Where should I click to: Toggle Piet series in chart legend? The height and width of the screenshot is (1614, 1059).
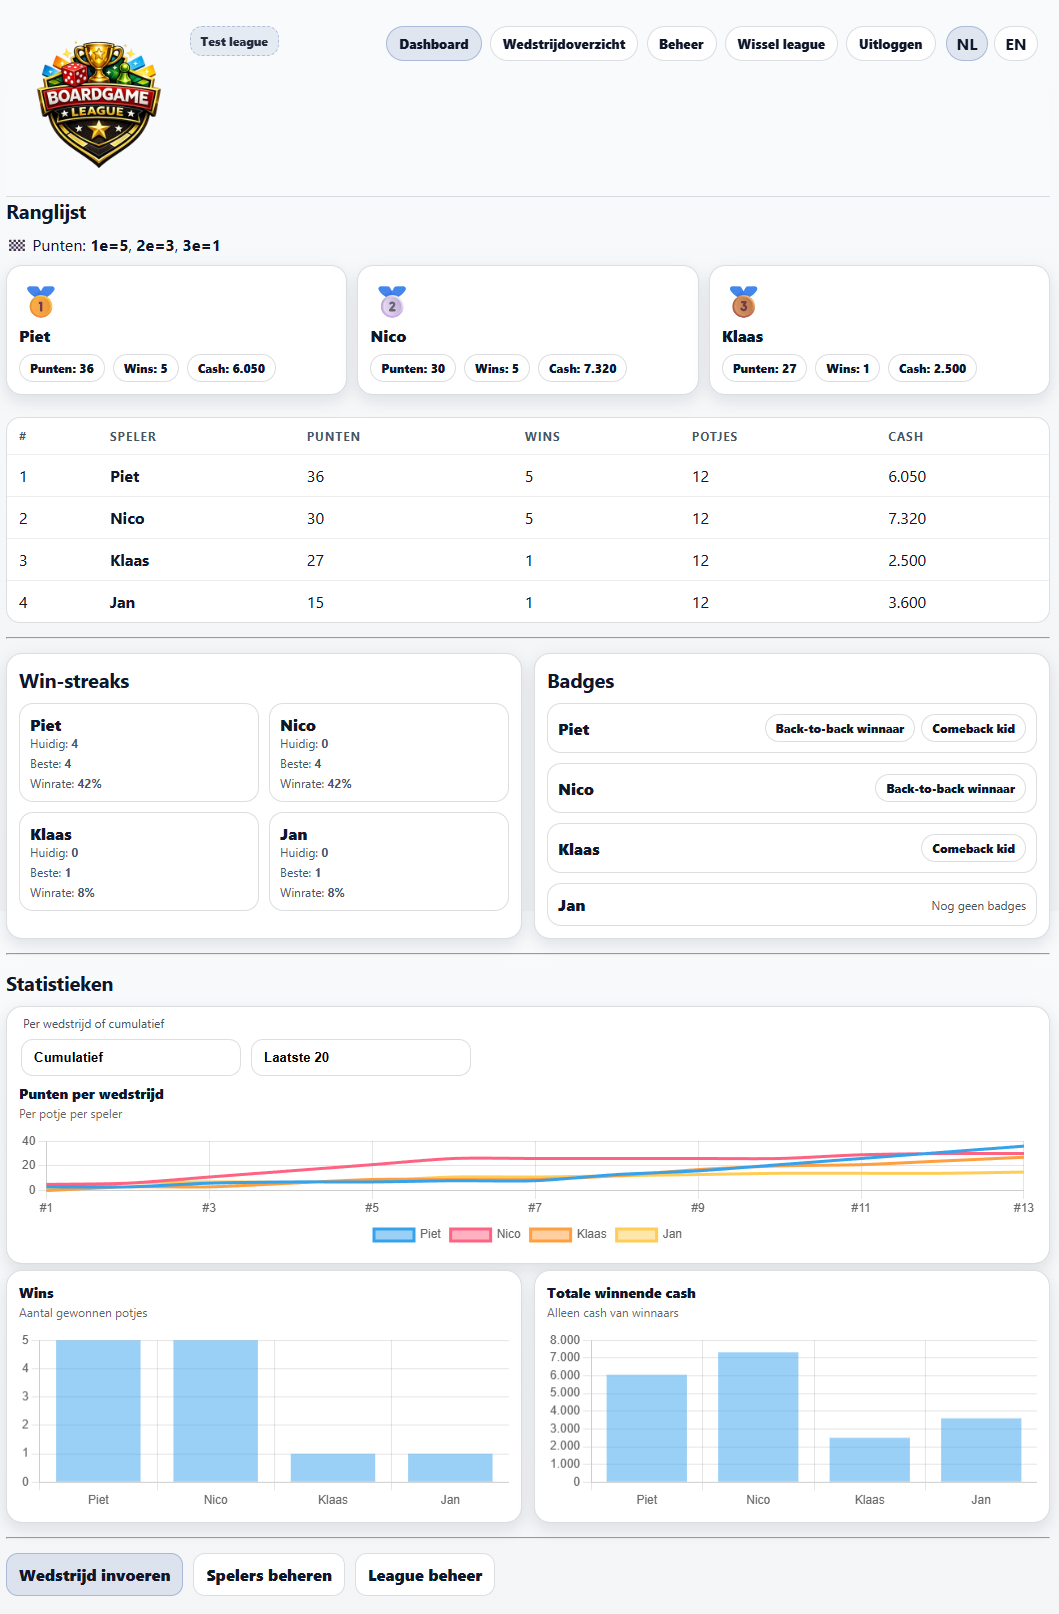click(394, 1234)
